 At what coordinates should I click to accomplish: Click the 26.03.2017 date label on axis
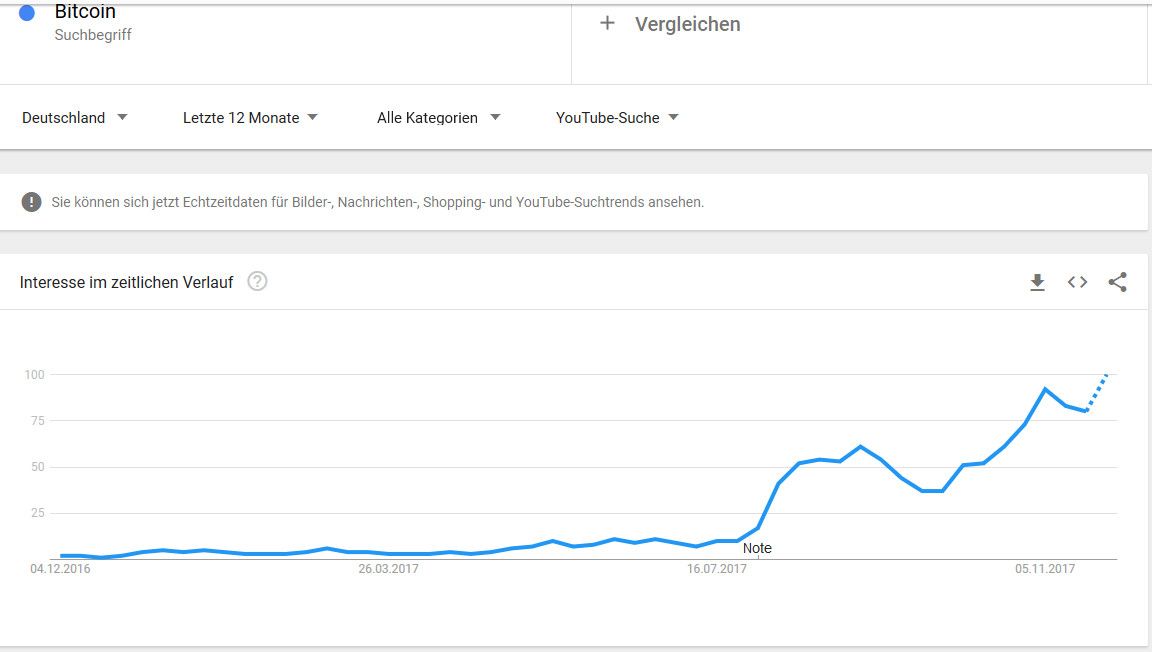click(389, 569)
